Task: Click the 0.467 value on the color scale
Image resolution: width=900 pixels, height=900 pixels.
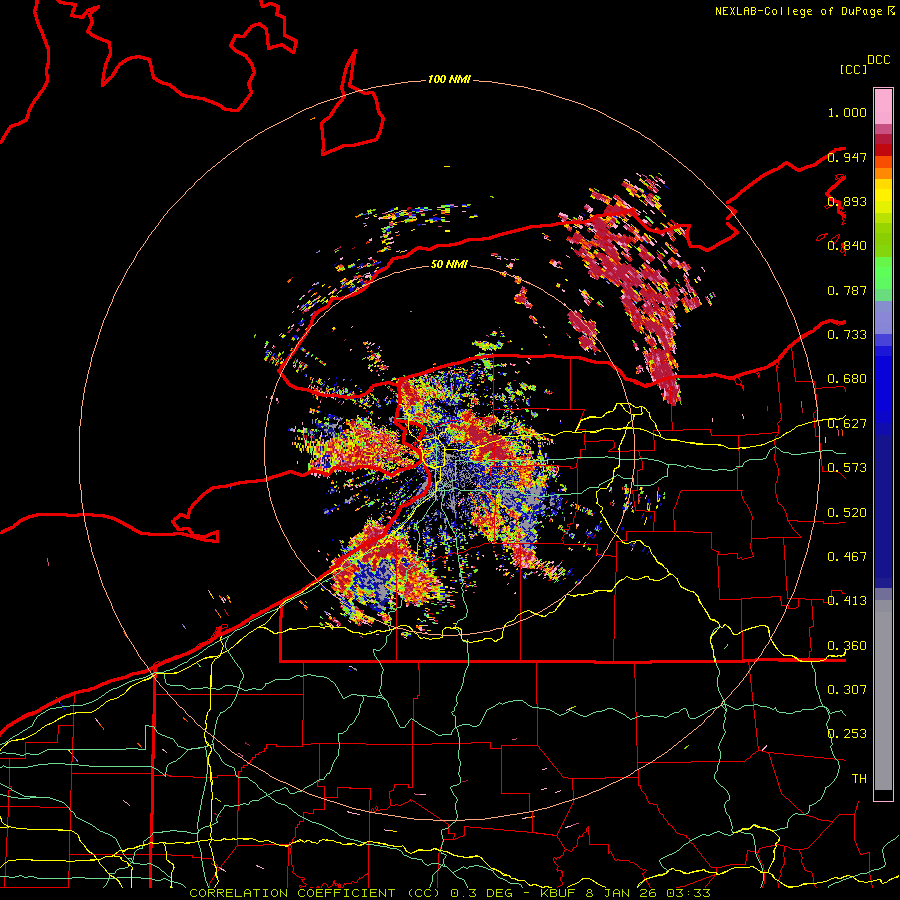Action: click(x=847, y=556)
